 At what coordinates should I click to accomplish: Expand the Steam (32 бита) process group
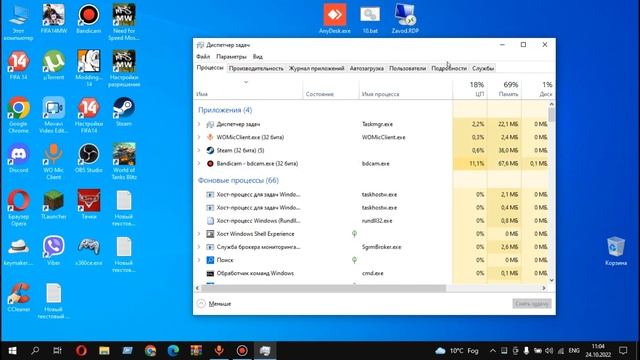tap(199, 150)
